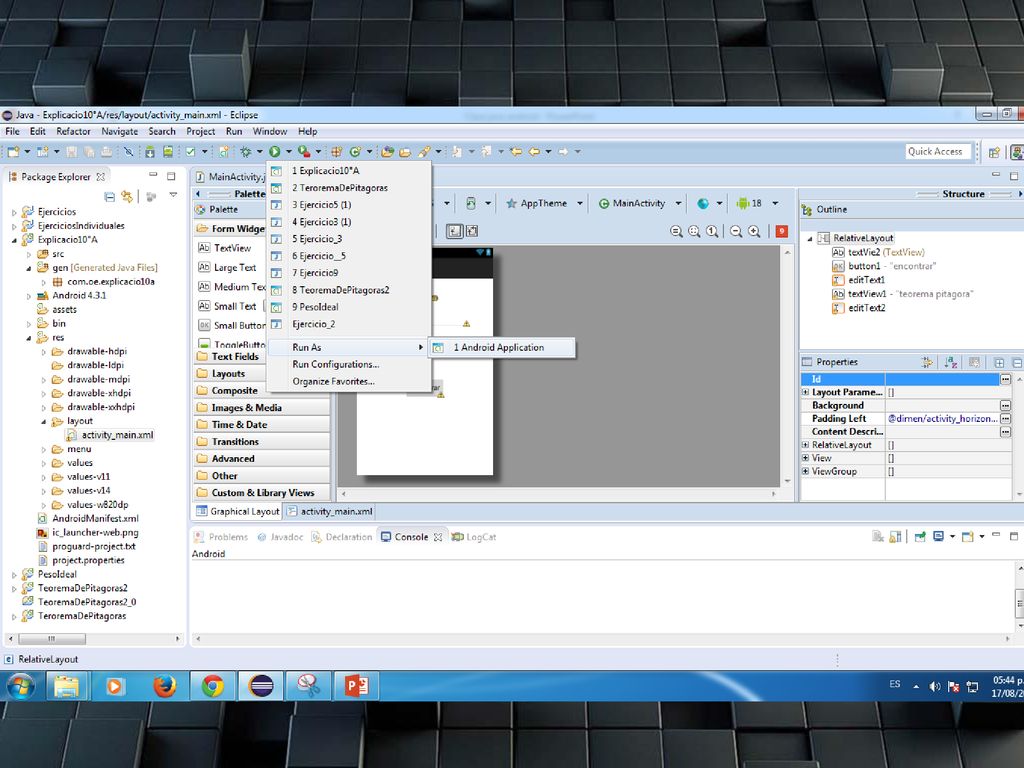Image resolution: width=1024 pixels, height=768 pixels.
Task: Click the External Tools run icon
Action: coord(304,152)
